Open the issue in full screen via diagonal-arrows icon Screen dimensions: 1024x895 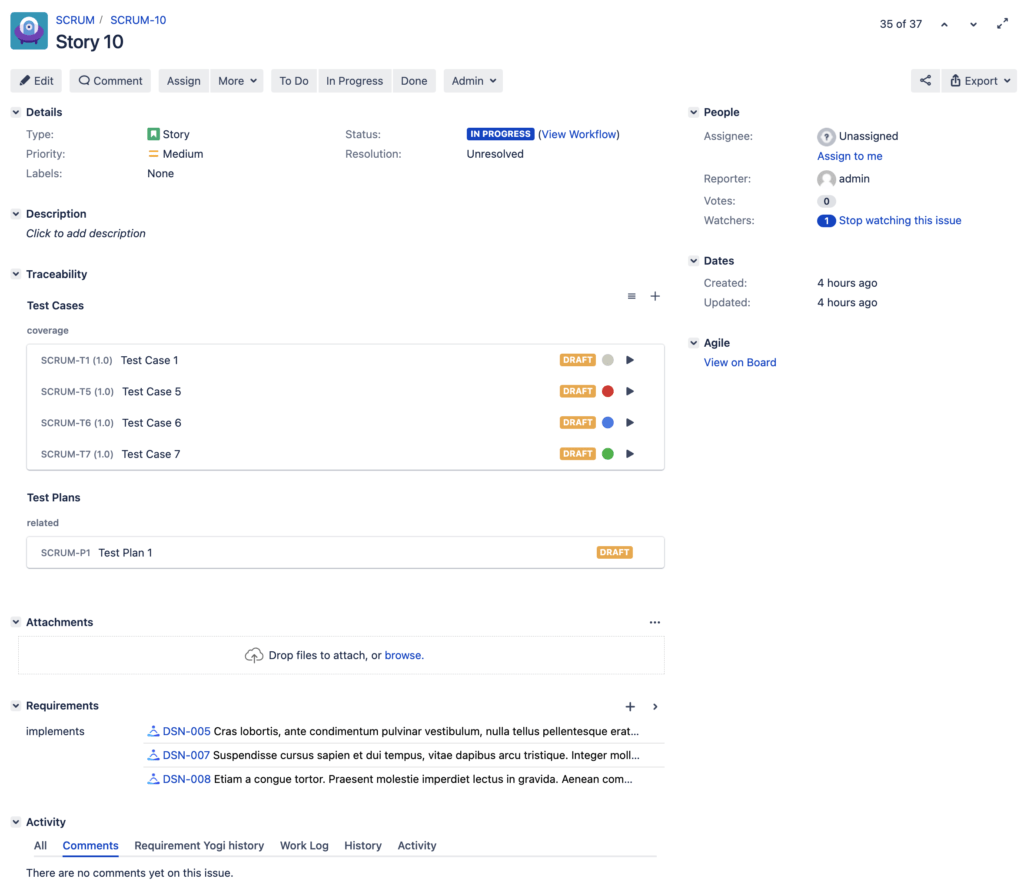[1003, 22]
